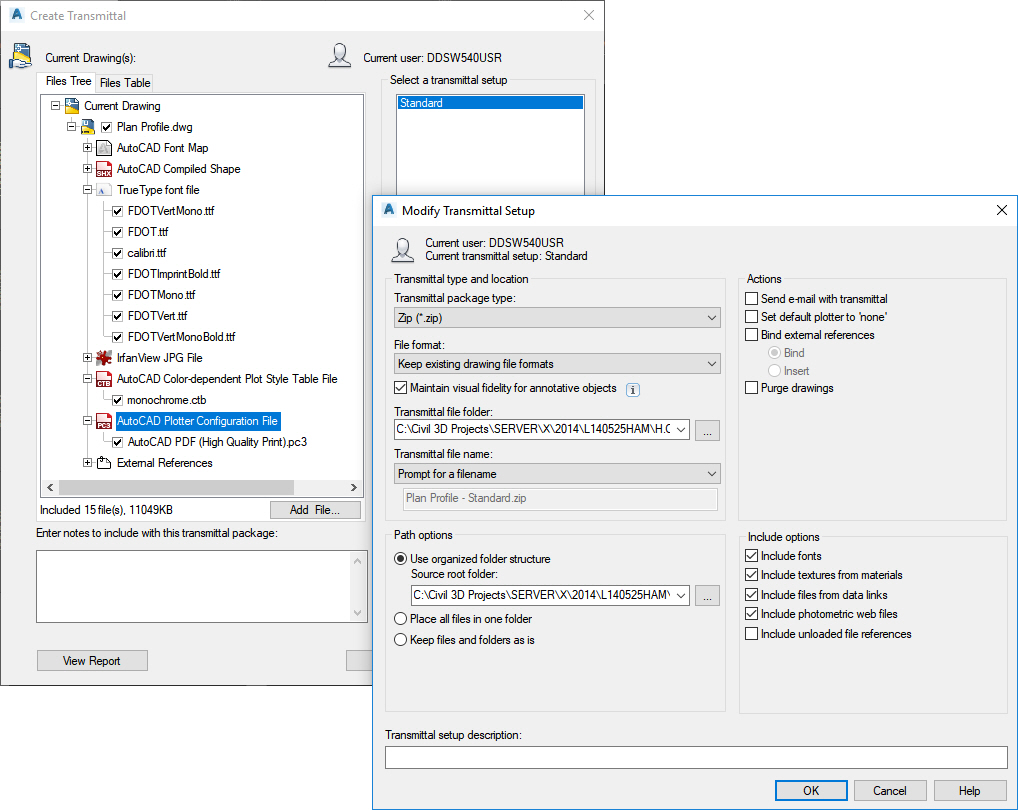
Task: Uncheck calibri.ttf font file
Action: [118, 253]
